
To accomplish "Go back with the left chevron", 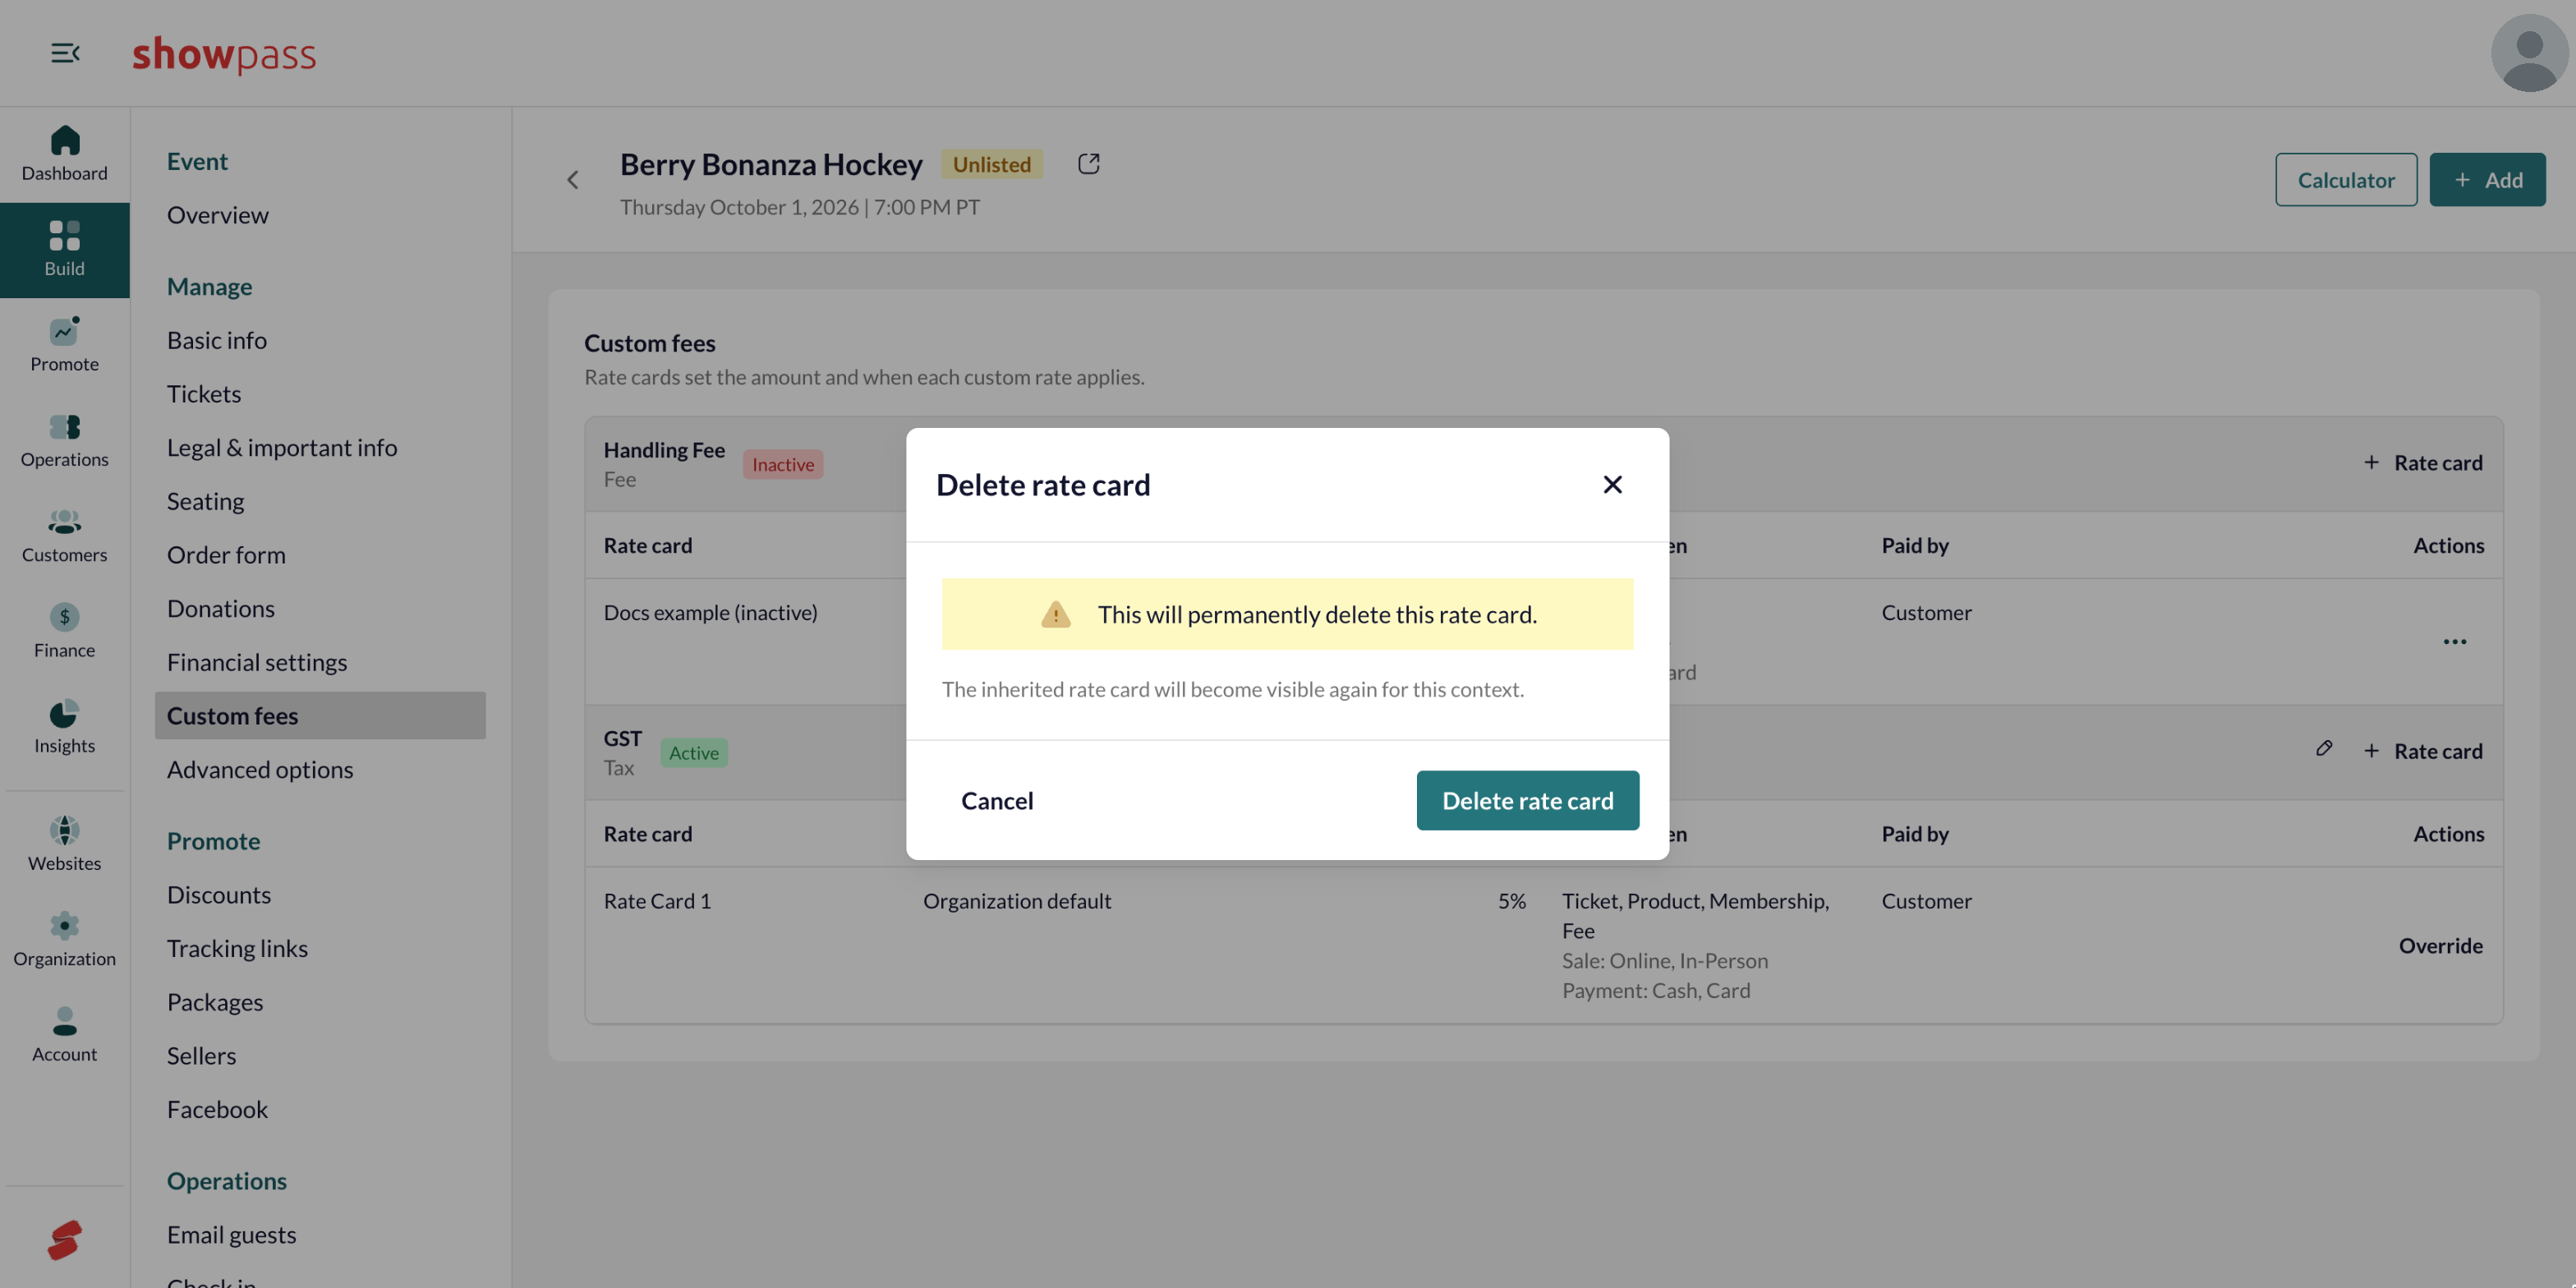I will point(572,180).
